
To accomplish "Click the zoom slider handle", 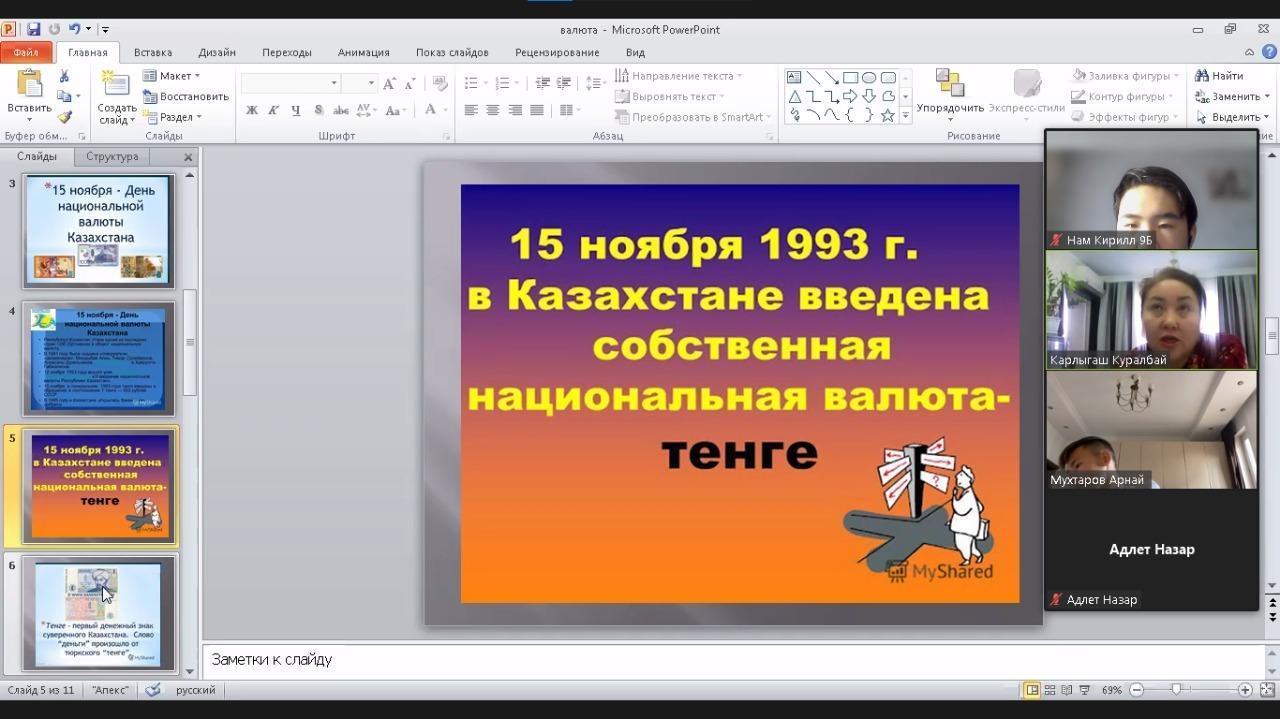I will 1176,690.
